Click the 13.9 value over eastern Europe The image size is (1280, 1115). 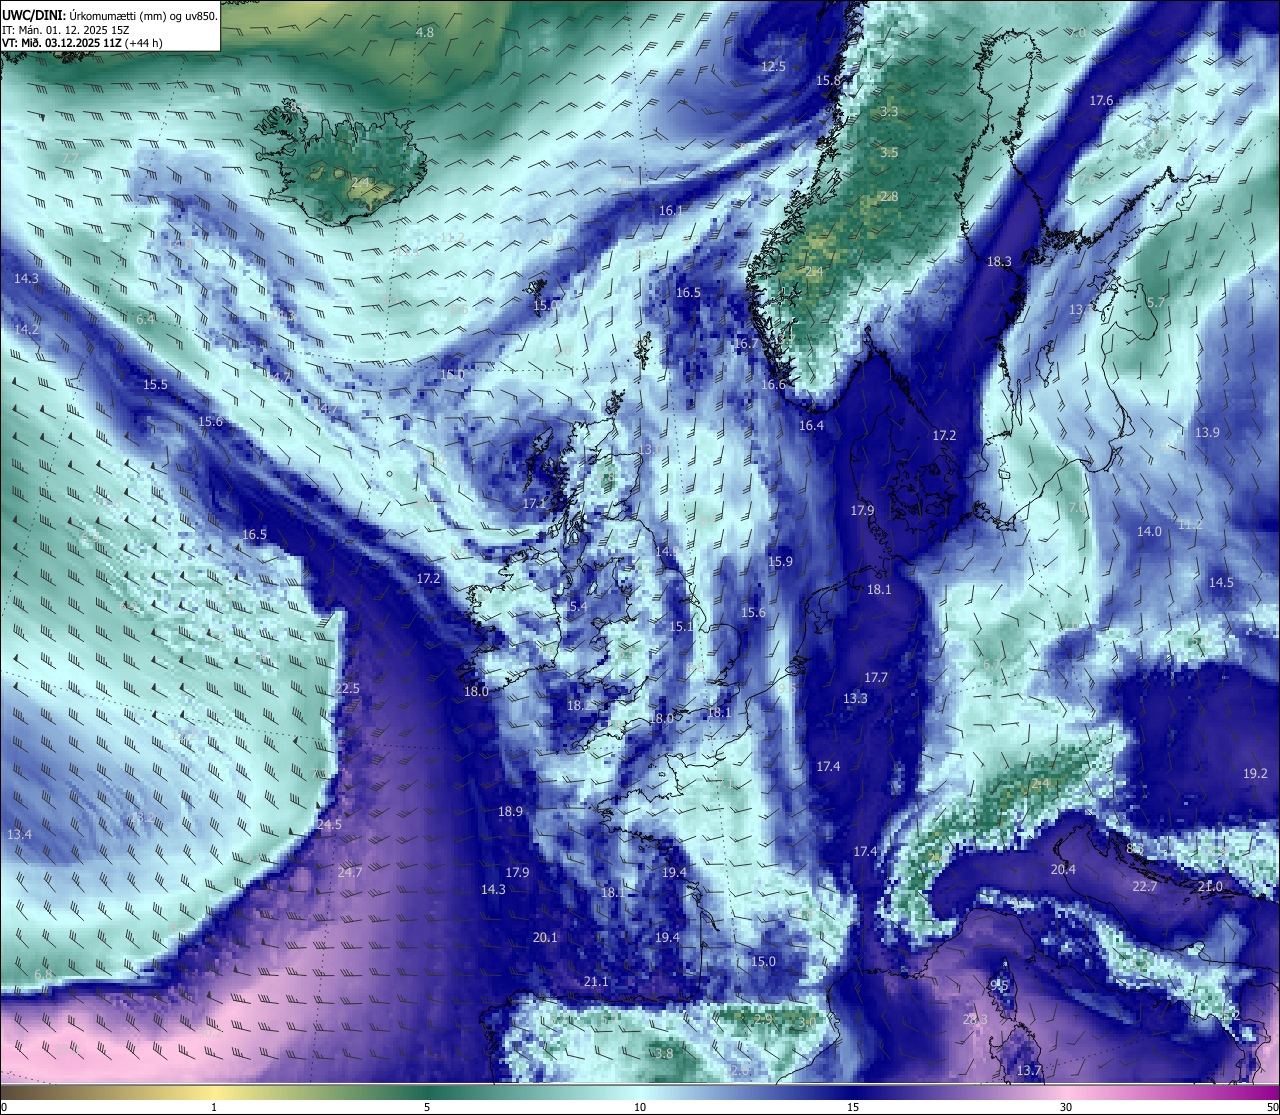pos(1207,433)
